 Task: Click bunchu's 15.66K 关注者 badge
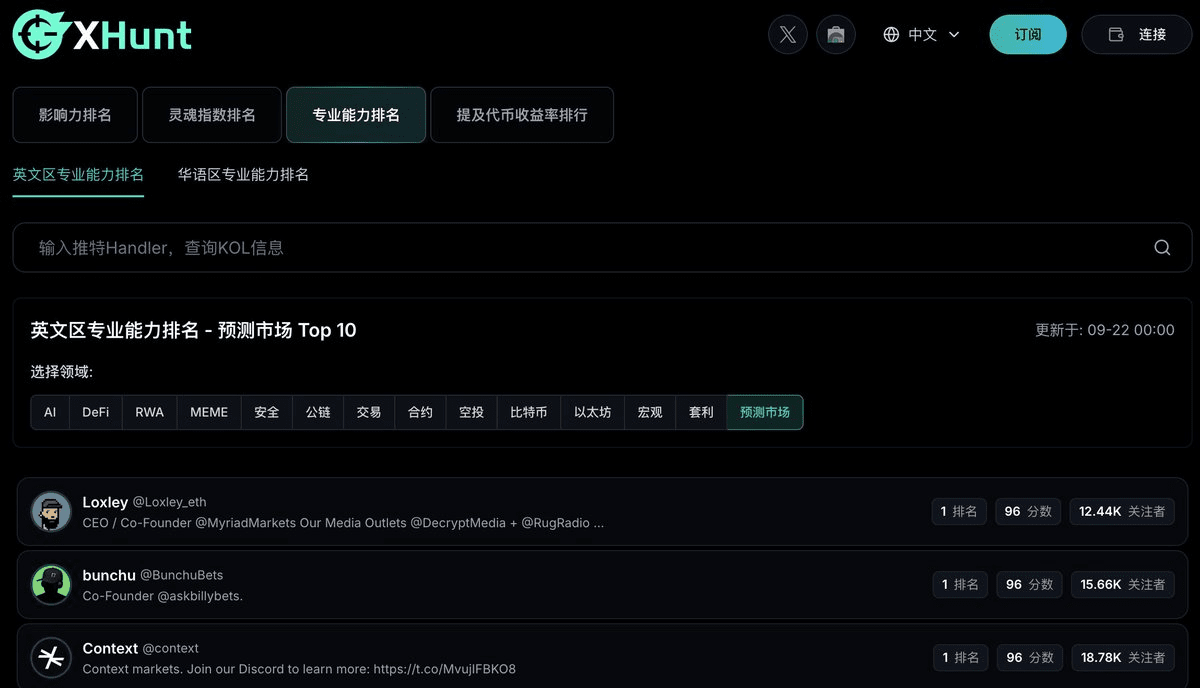pyautogui.click(x=1122, y=584)
